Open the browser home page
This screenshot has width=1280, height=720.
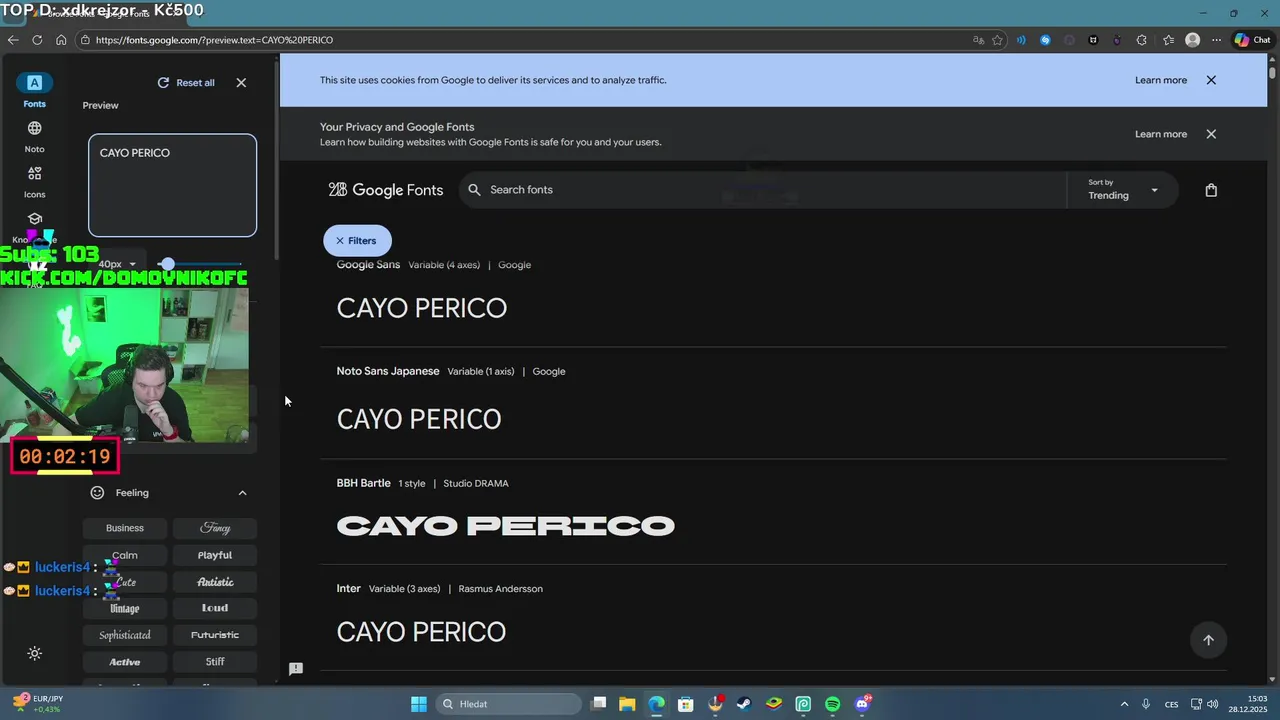click(x=61, y=40)
